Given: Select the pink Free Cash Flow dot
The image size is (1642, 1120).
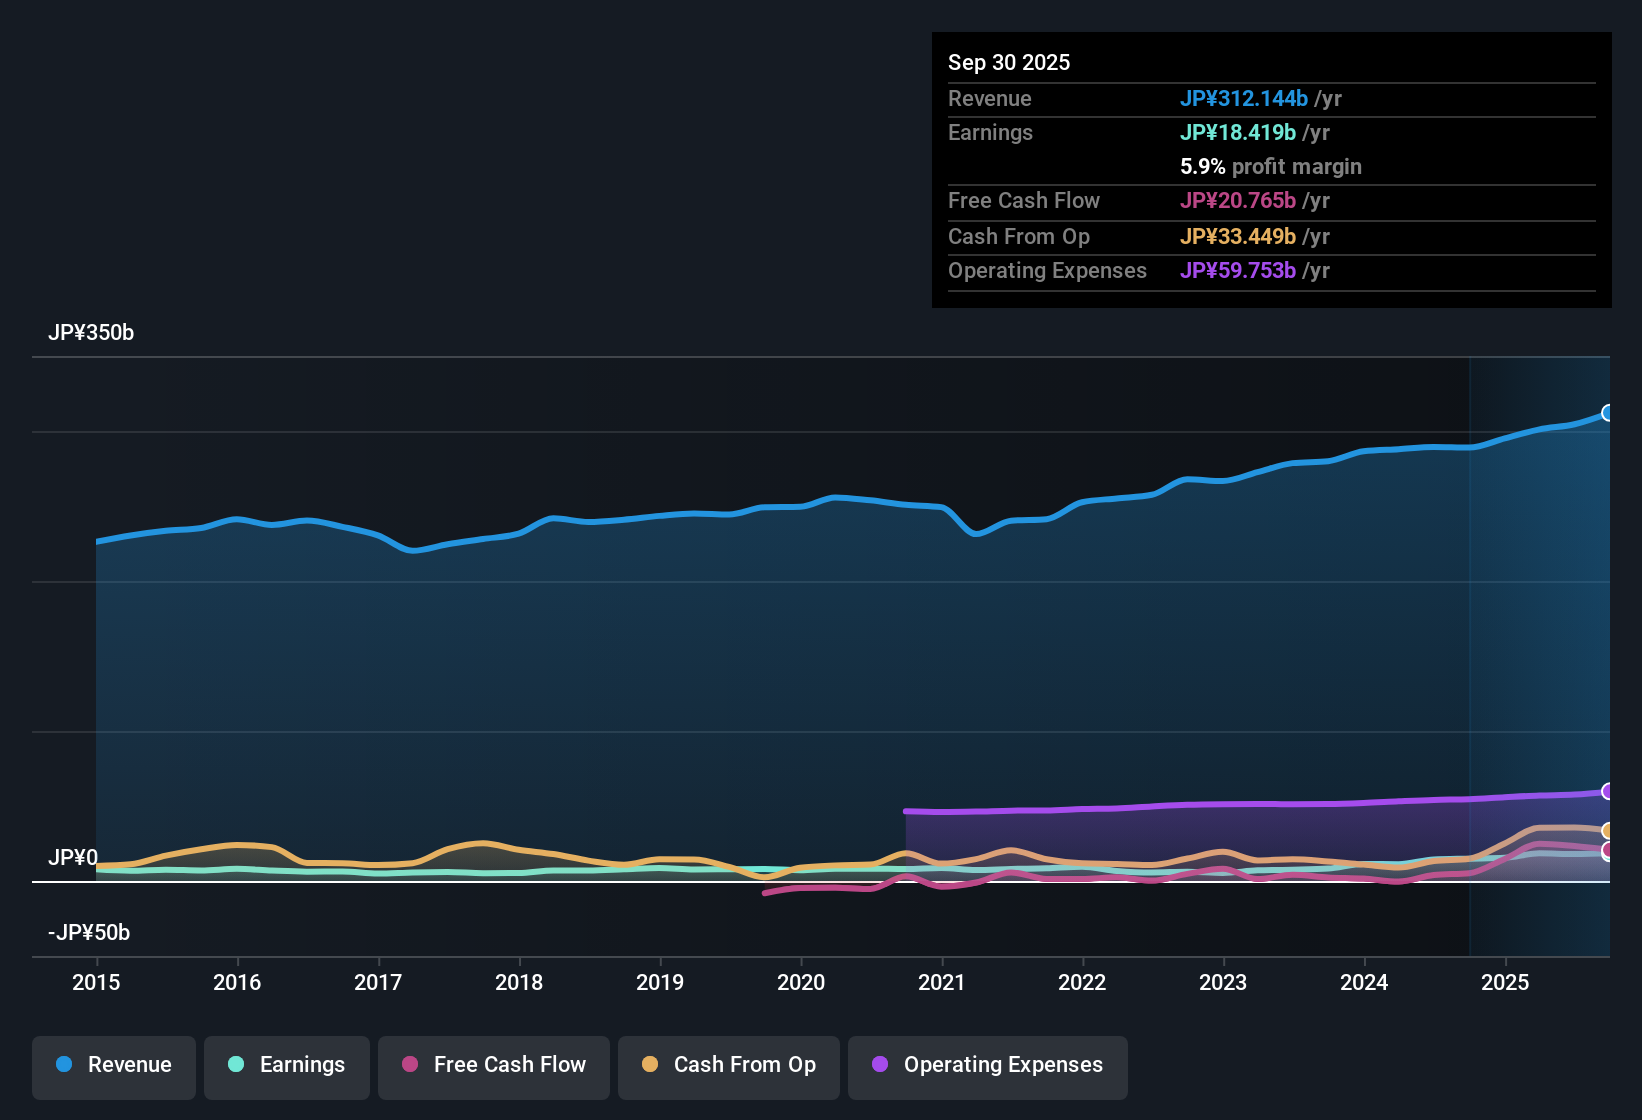Looking at the screenshot, I should 408,1065.
